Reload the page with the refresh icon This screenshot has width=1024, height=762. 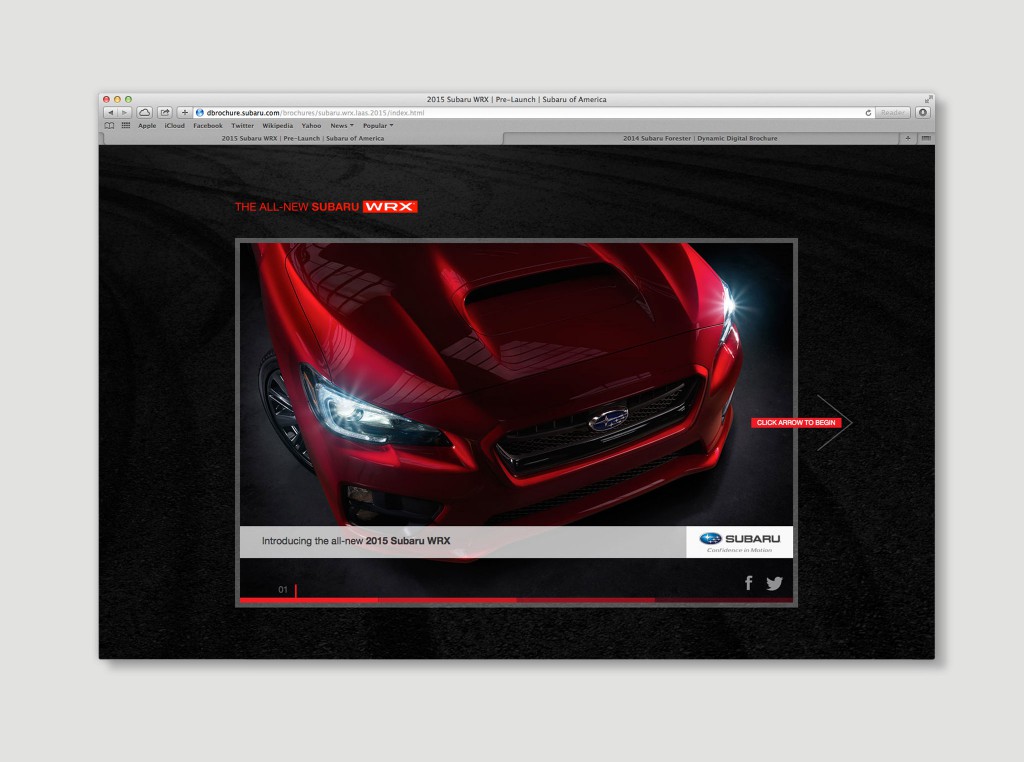[x=868, y=113]
